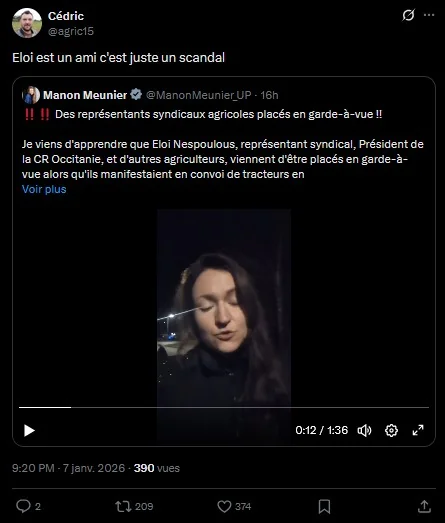Image resolution: width=445 pixels, height=523 pixels.
Task: Seek on the video progress bar
Action: 224,407
